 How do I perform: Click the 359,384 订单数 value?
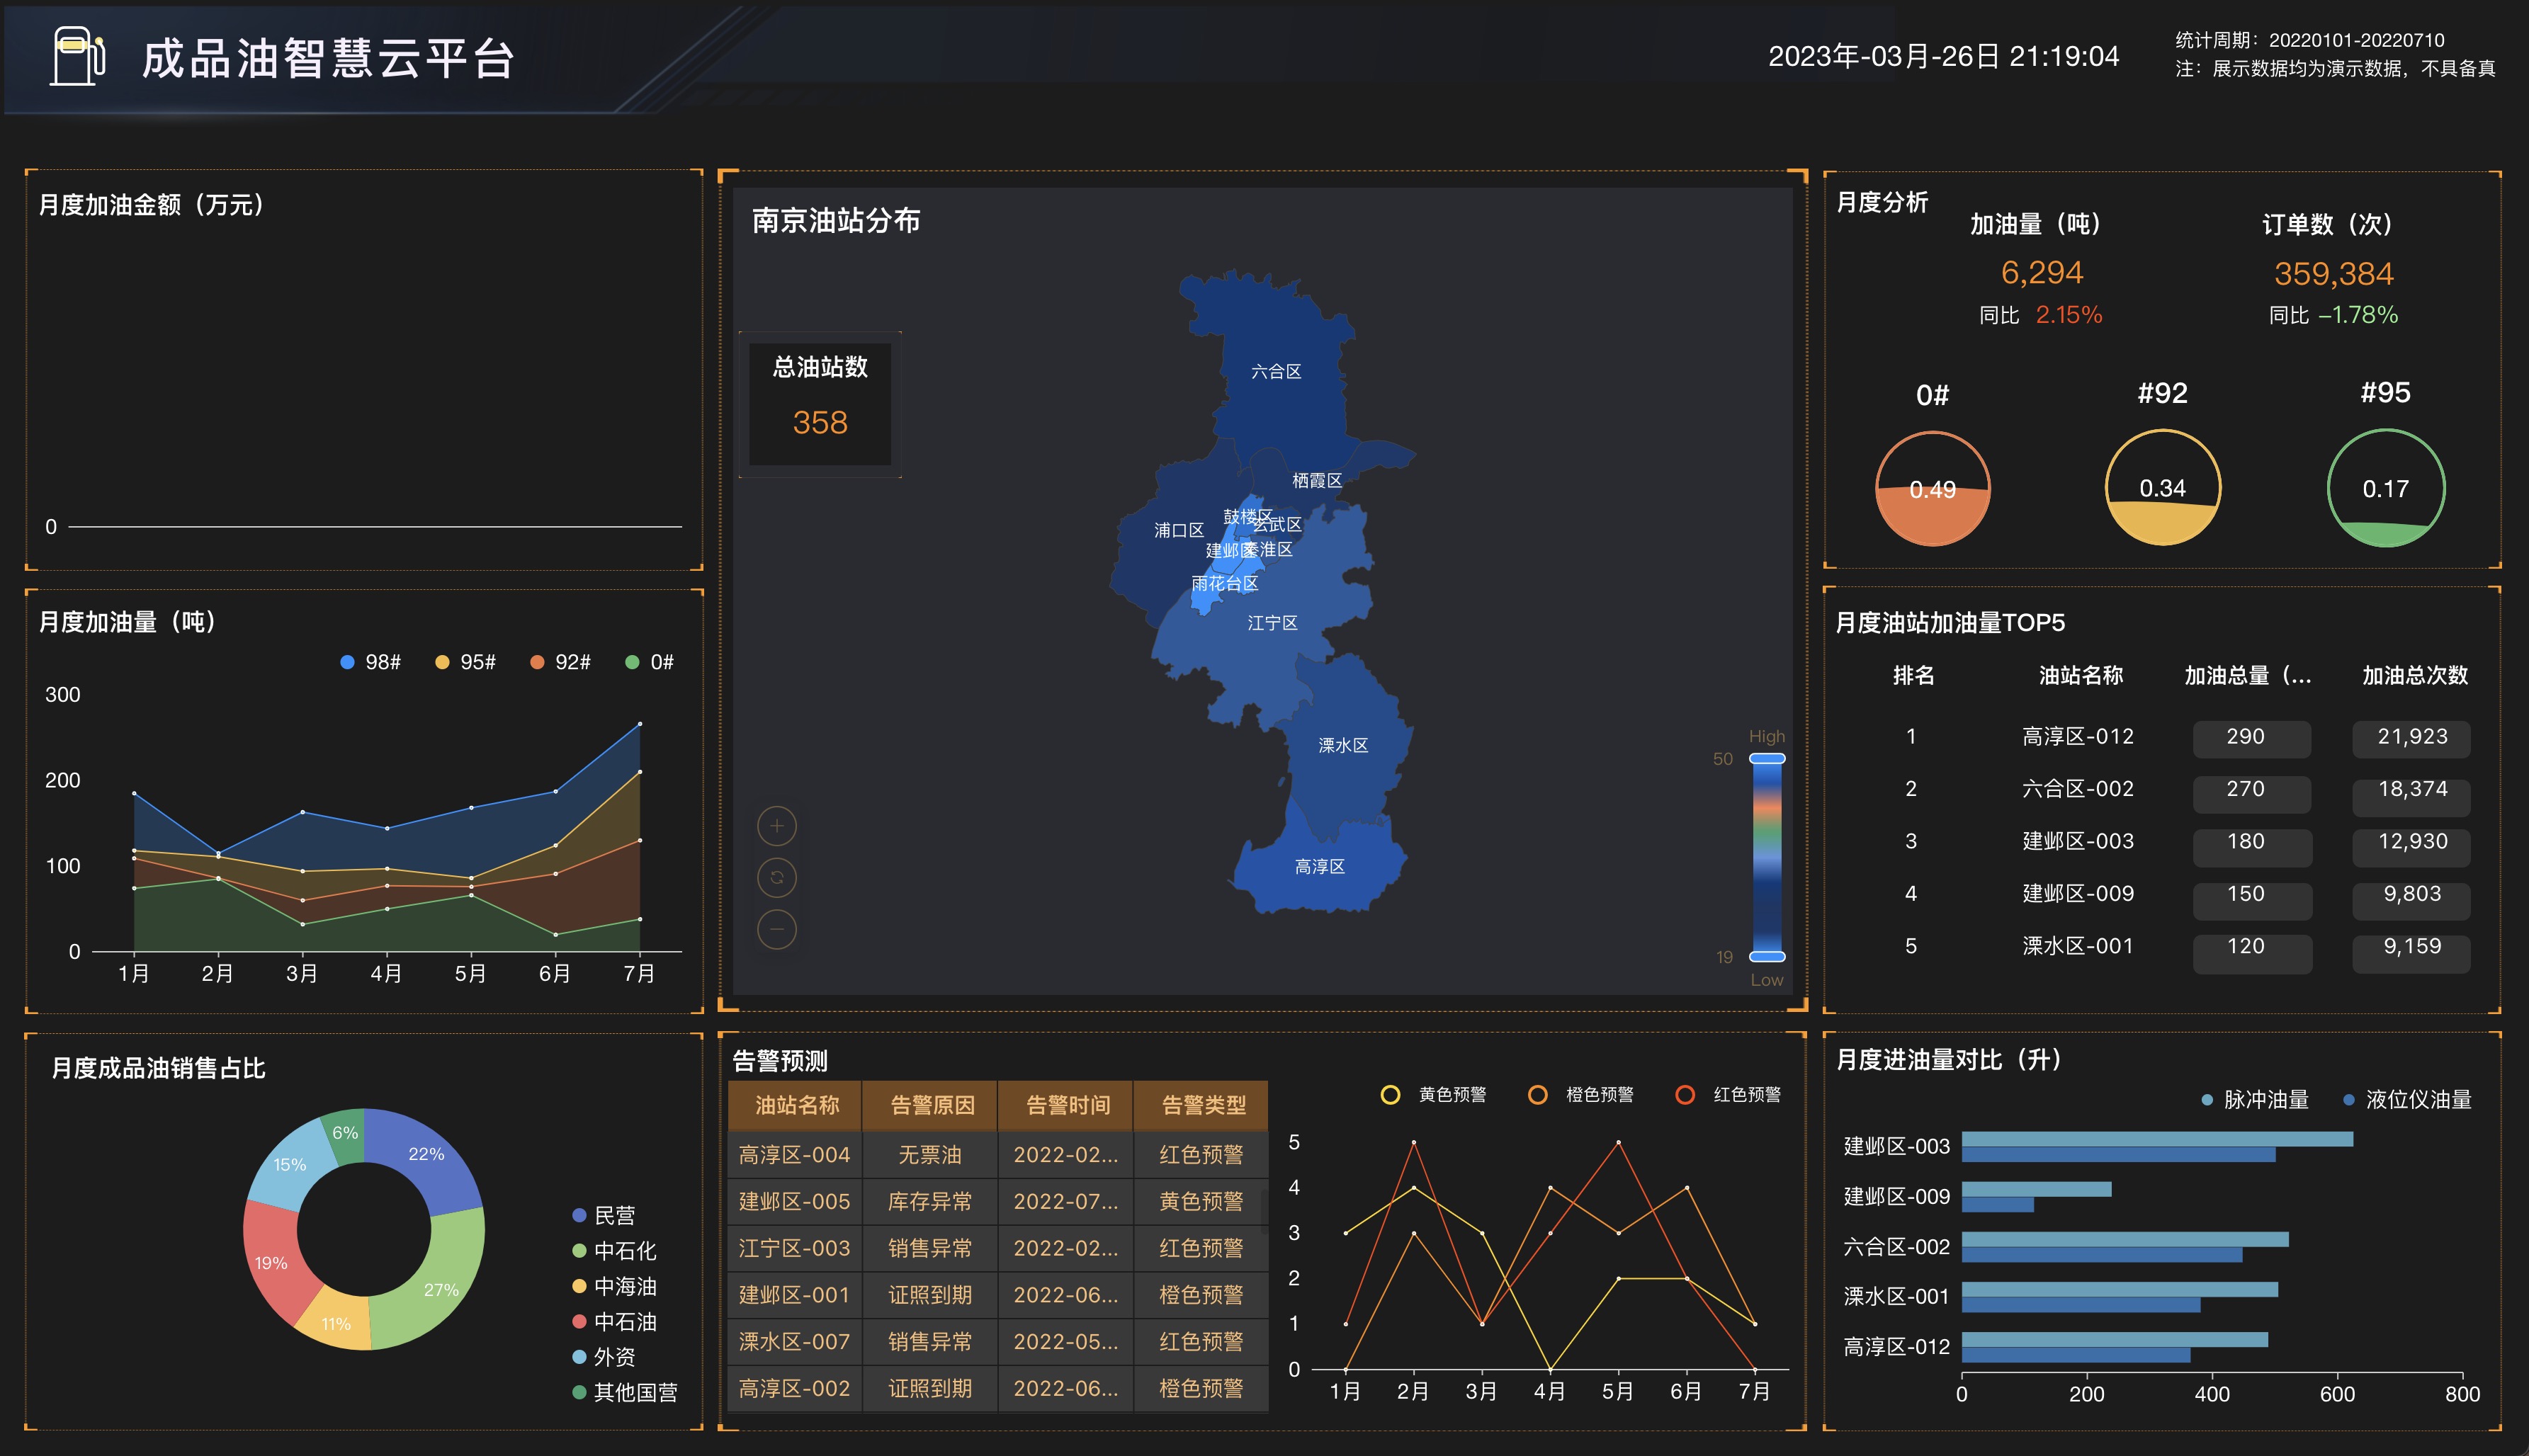pos(2334,273)
